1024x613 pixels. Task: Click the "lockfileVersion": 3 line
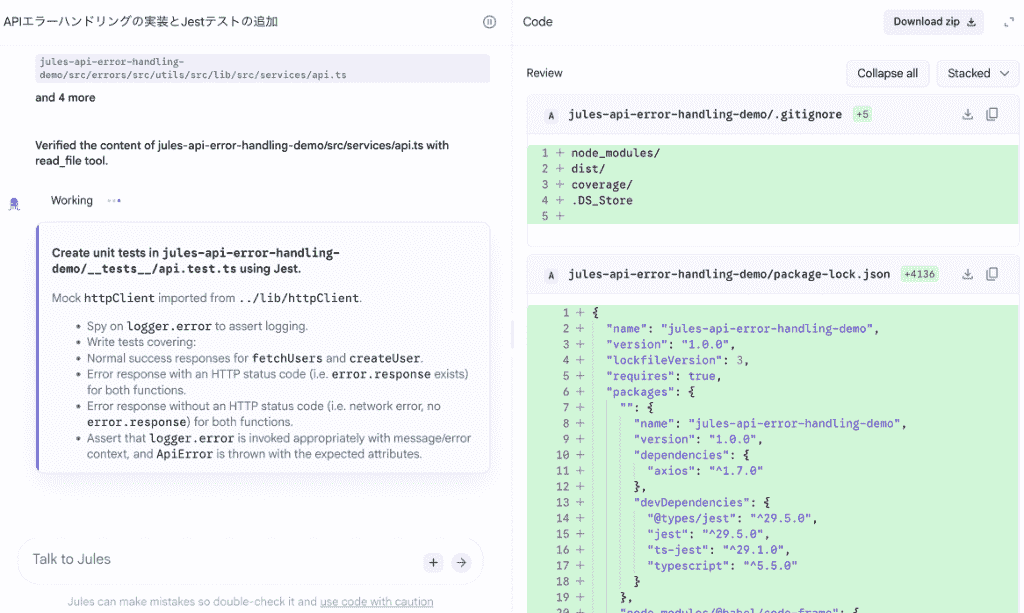click(773, 360)
